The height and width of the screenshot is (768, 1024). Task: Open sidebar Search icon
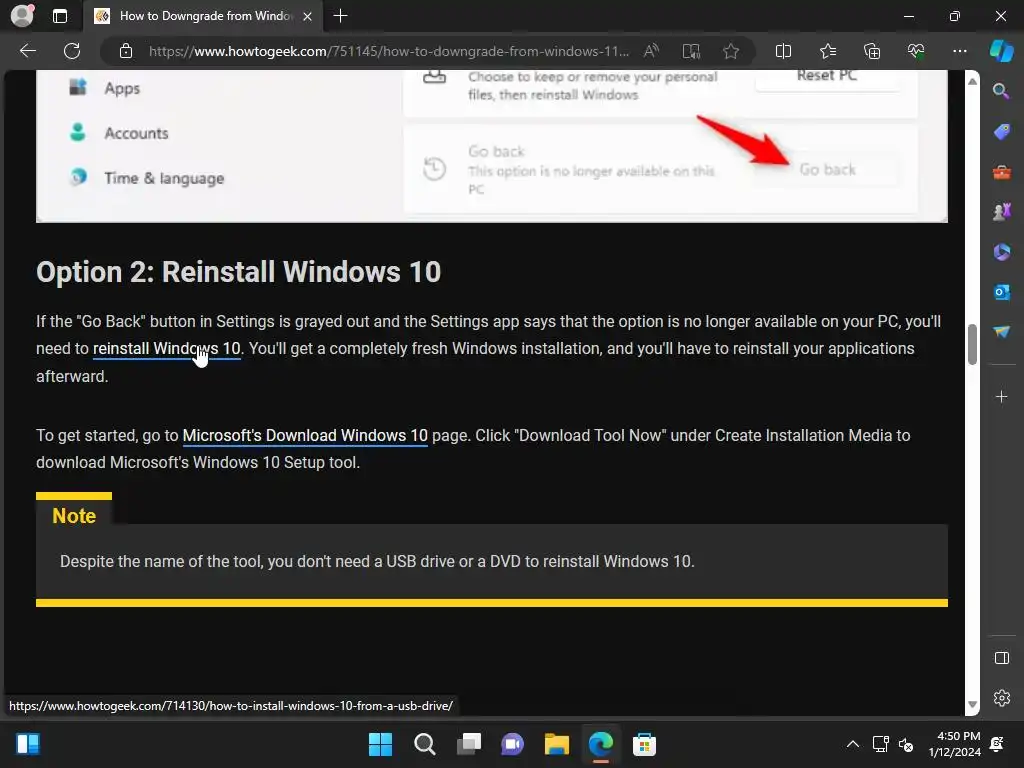pos(1001,91)
